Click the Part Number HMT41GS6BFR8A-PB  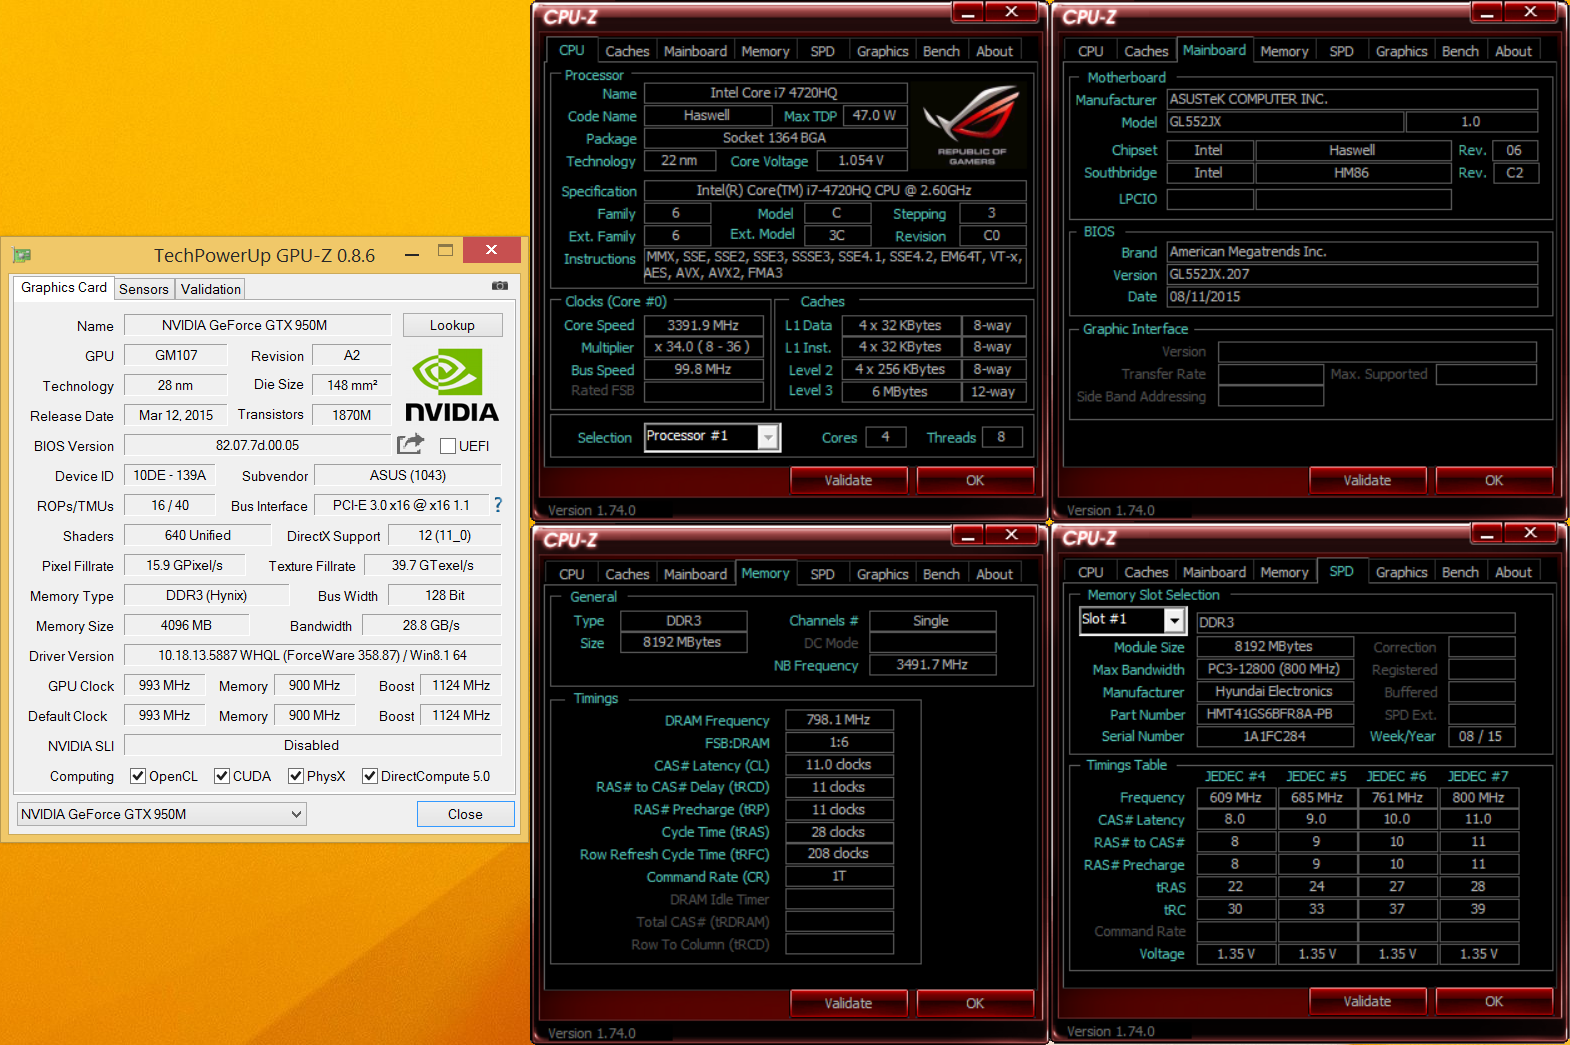coord(1274,714)
